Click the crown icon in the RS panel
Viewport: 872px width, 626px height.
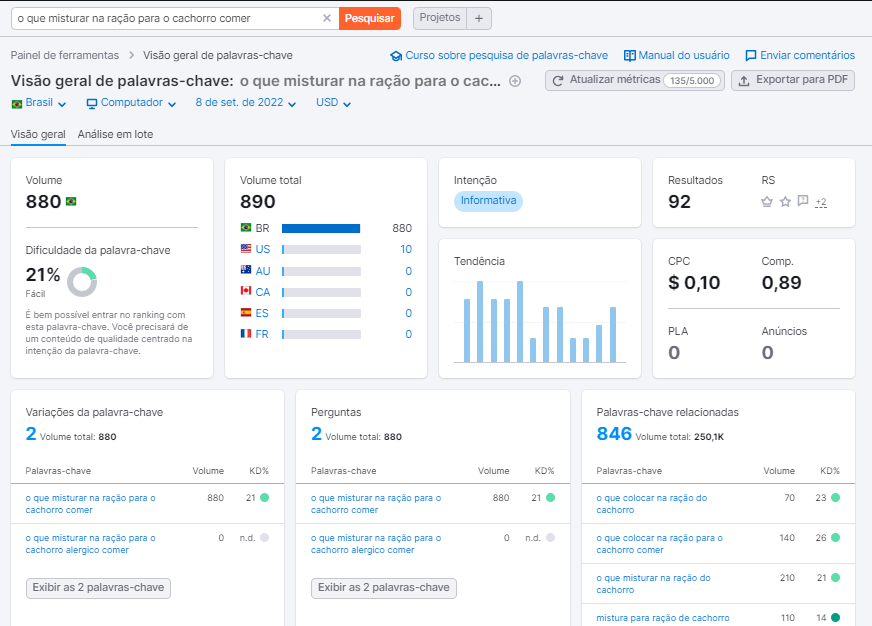[765, 200]
